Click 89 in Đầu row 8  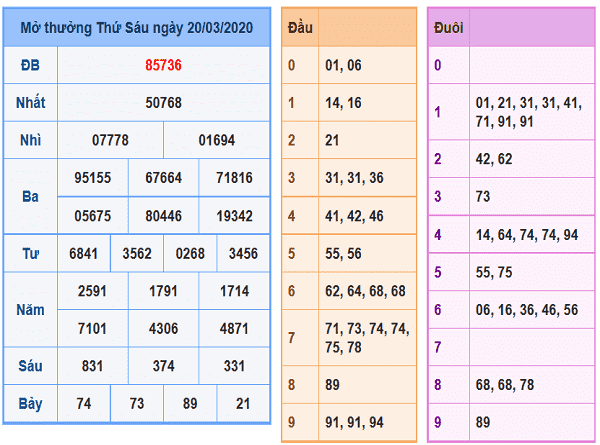pos(332,385)
